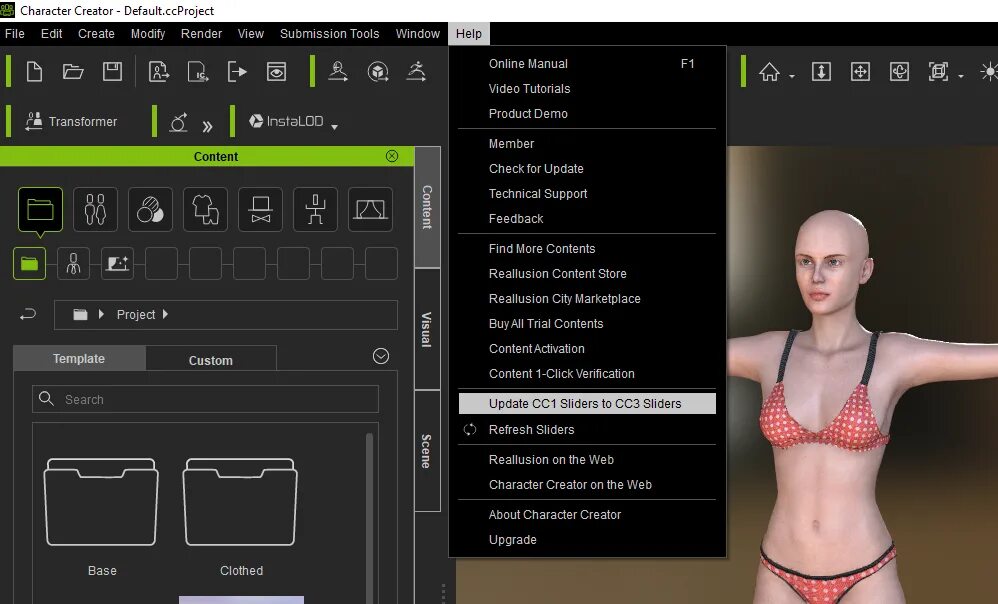Screen dimensions: 998x604
Task: Select the green folder sub-category icon
Action: [x=29, y=263]
